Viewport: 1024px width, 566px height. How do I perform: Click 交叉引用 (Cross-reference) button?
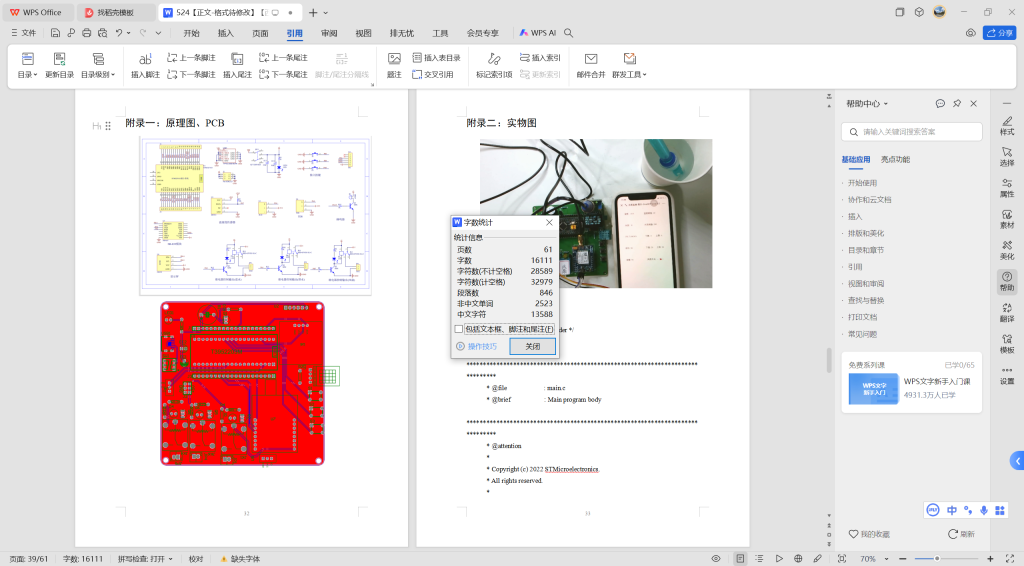(432, 74)
